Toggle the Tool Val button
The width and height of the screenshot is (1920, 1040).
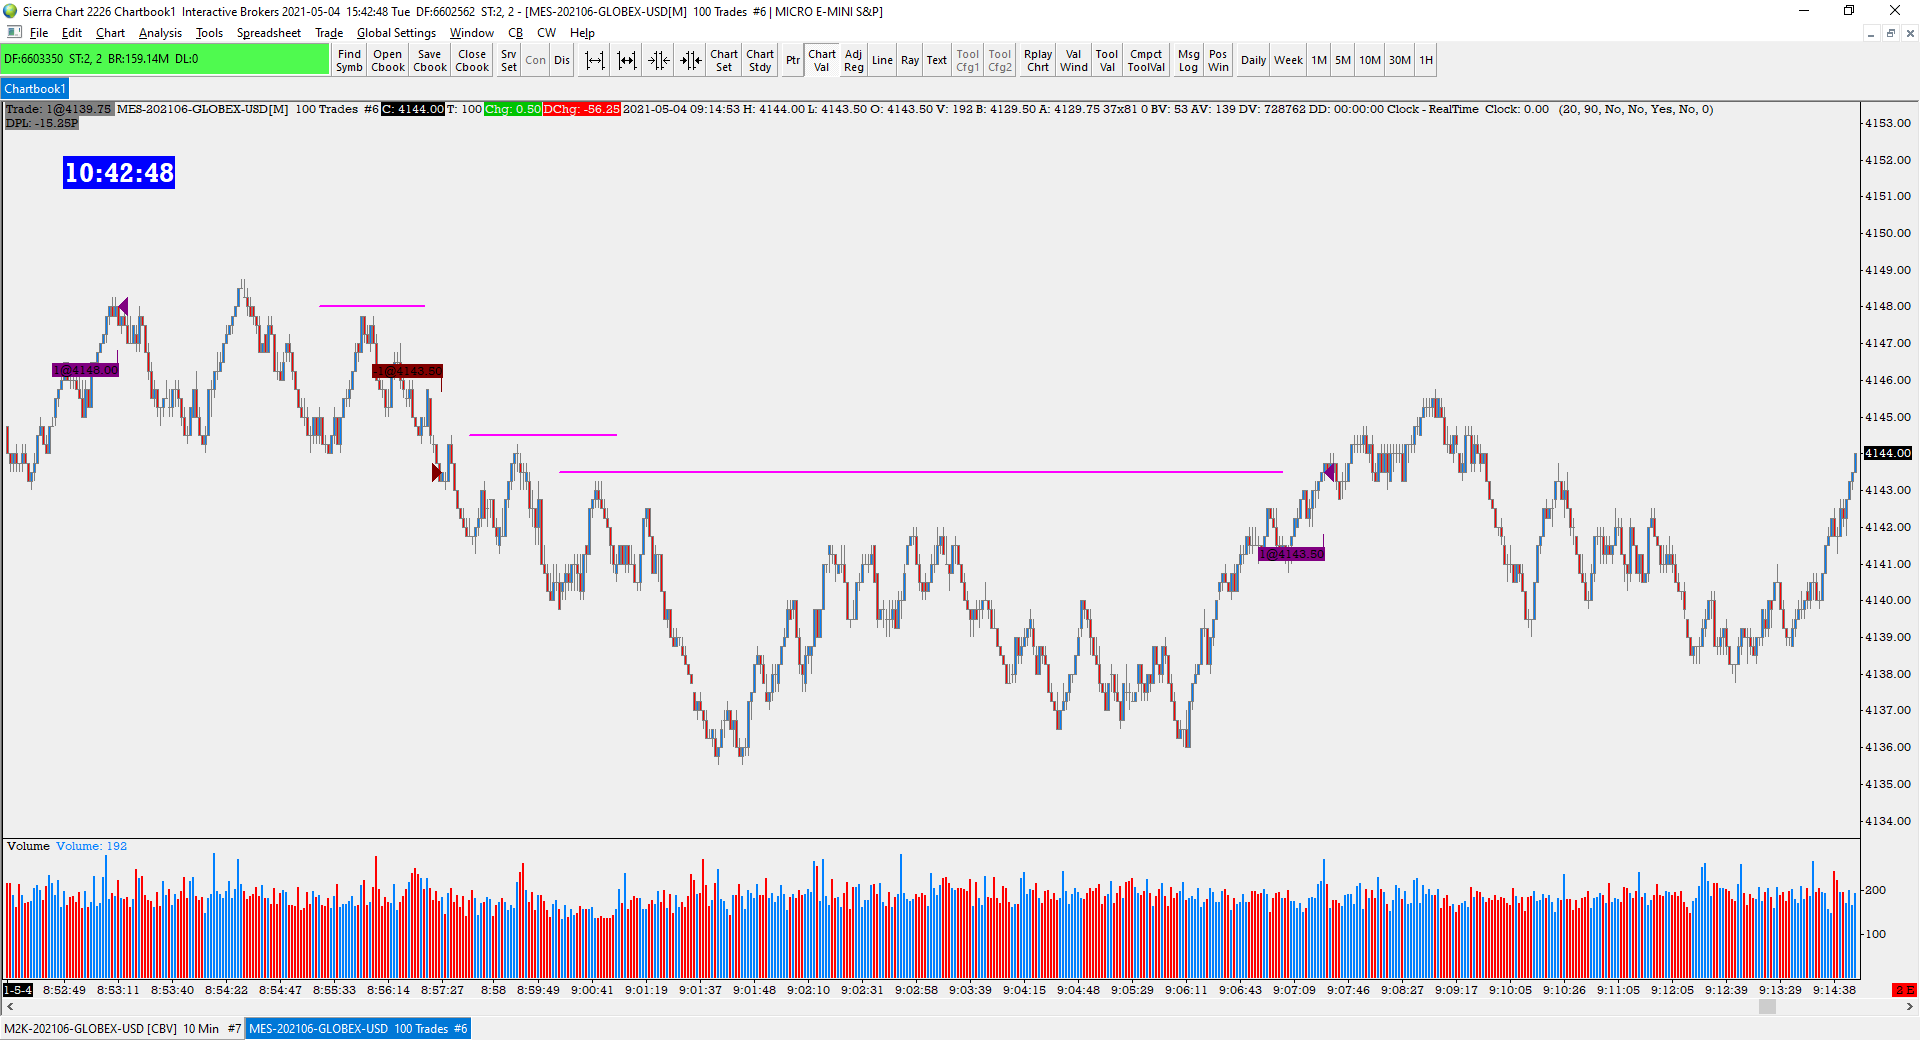pos(1107,60)
